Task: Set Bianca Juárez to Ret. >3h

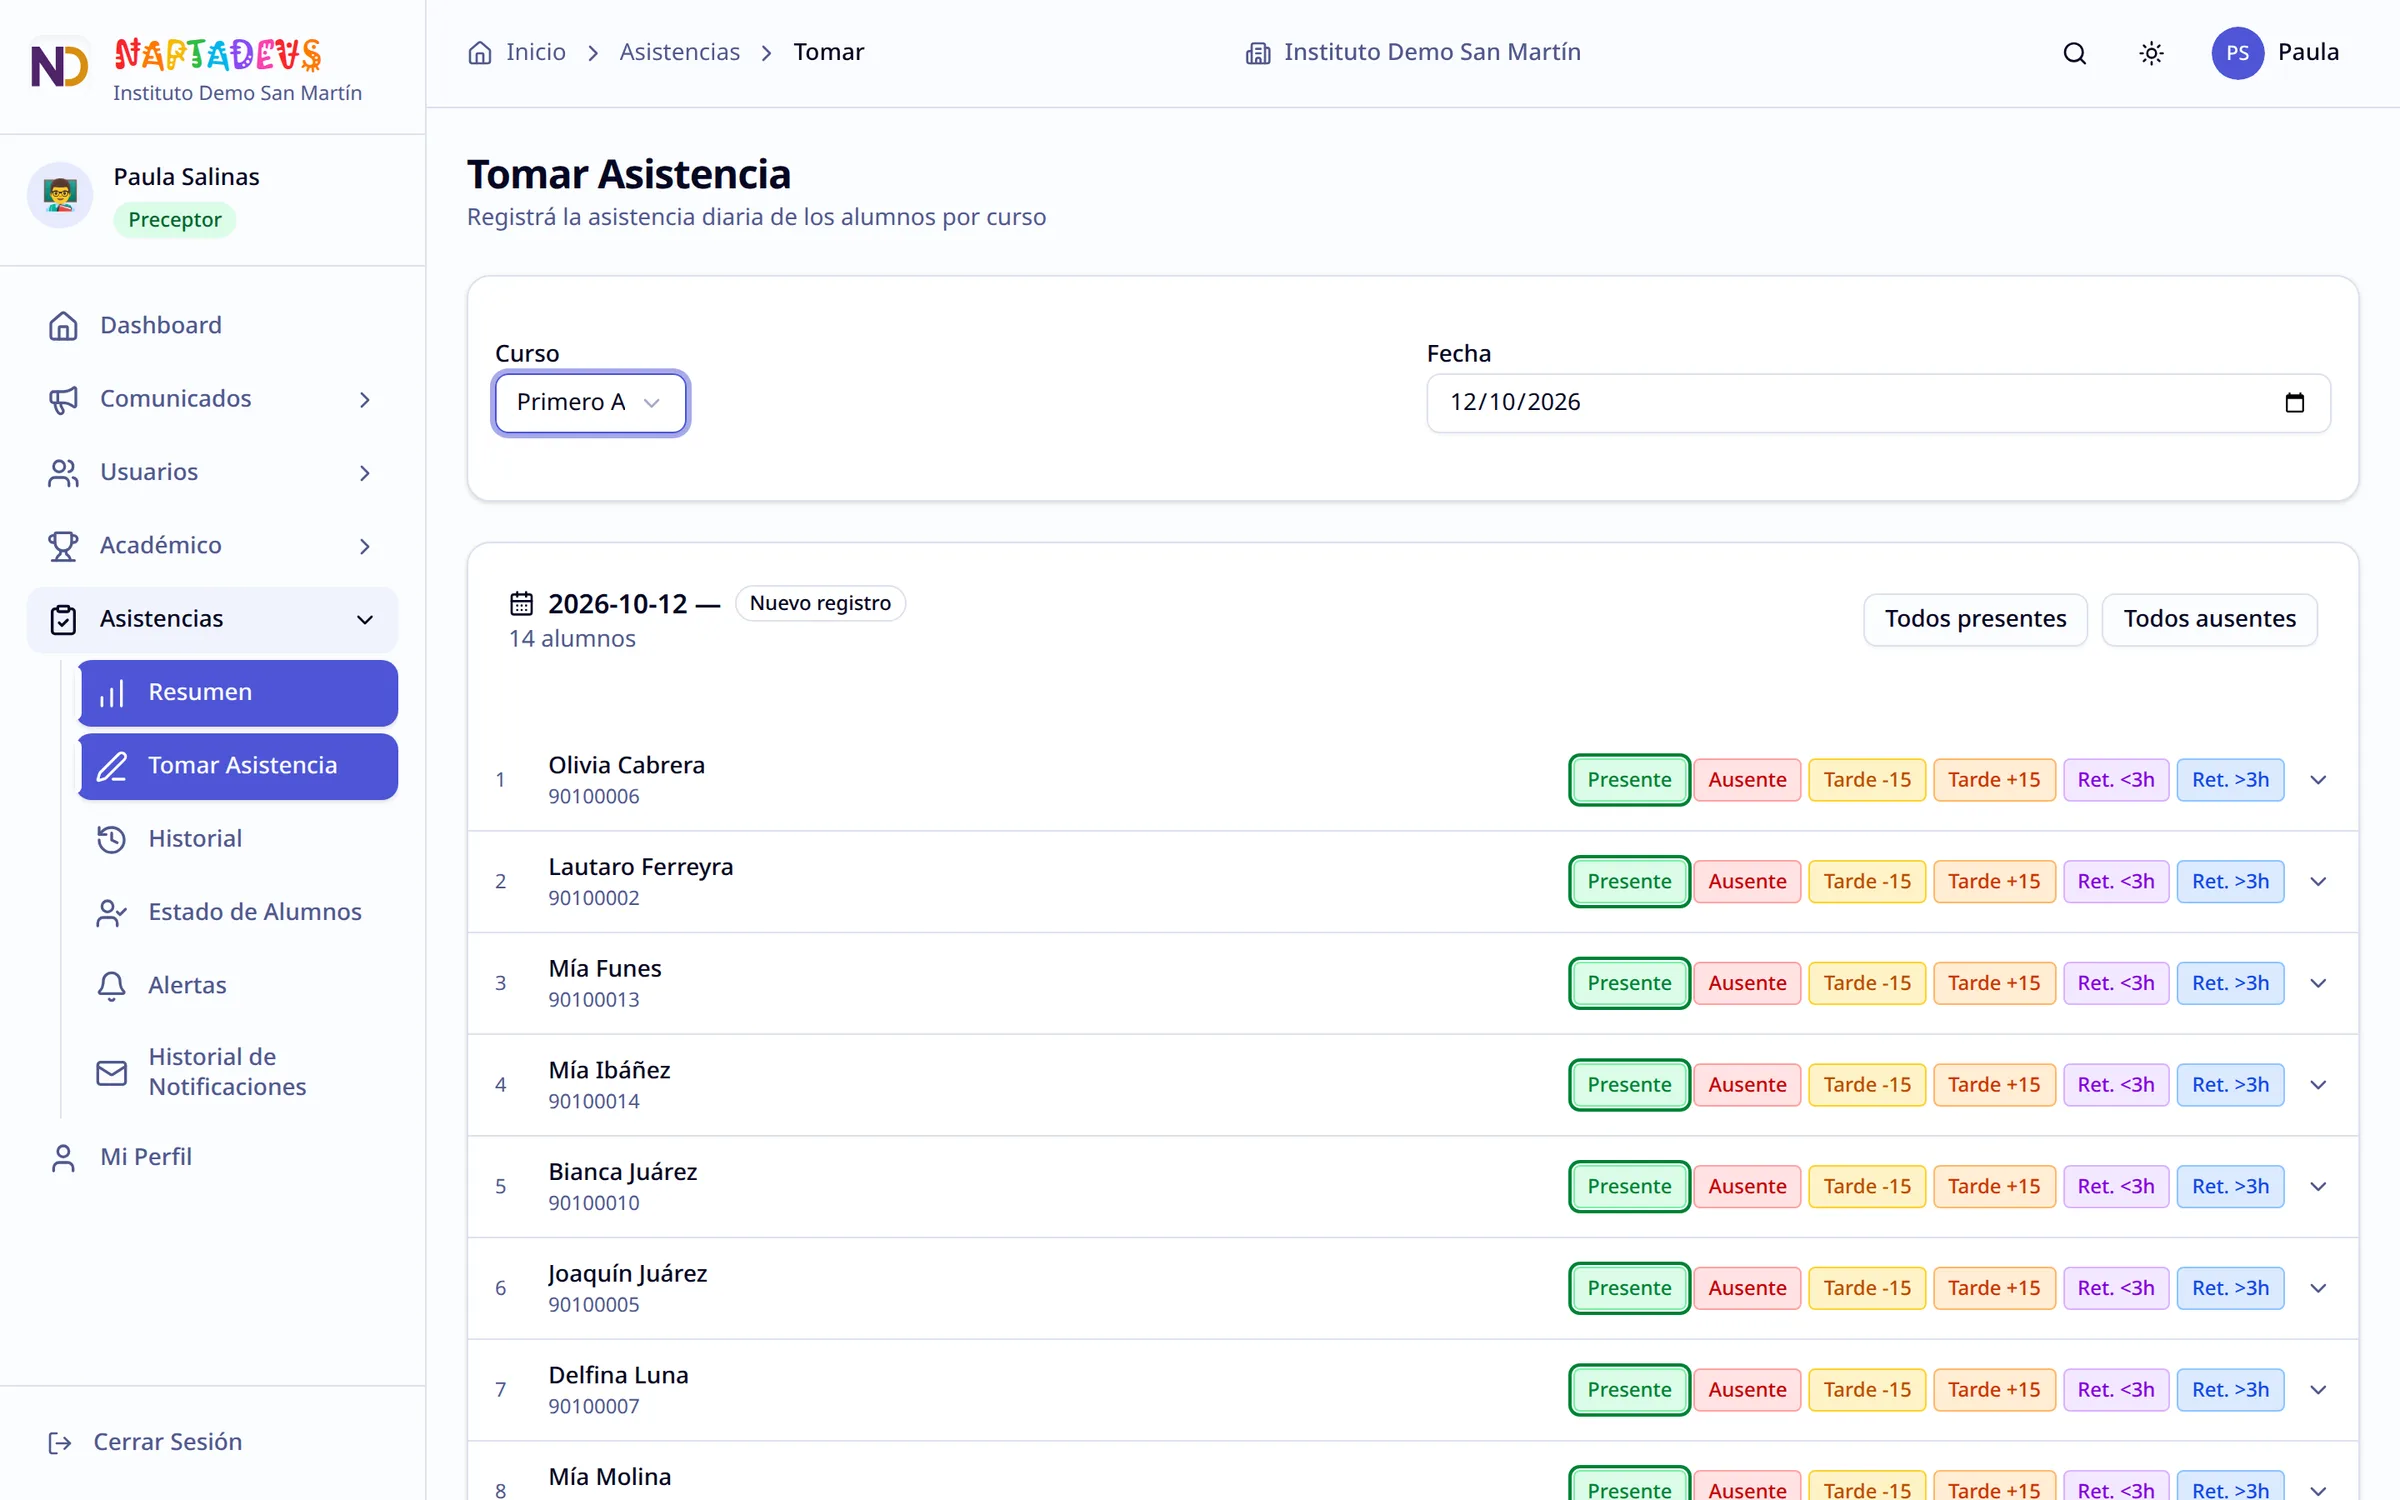Action: coord(2230,1187)
